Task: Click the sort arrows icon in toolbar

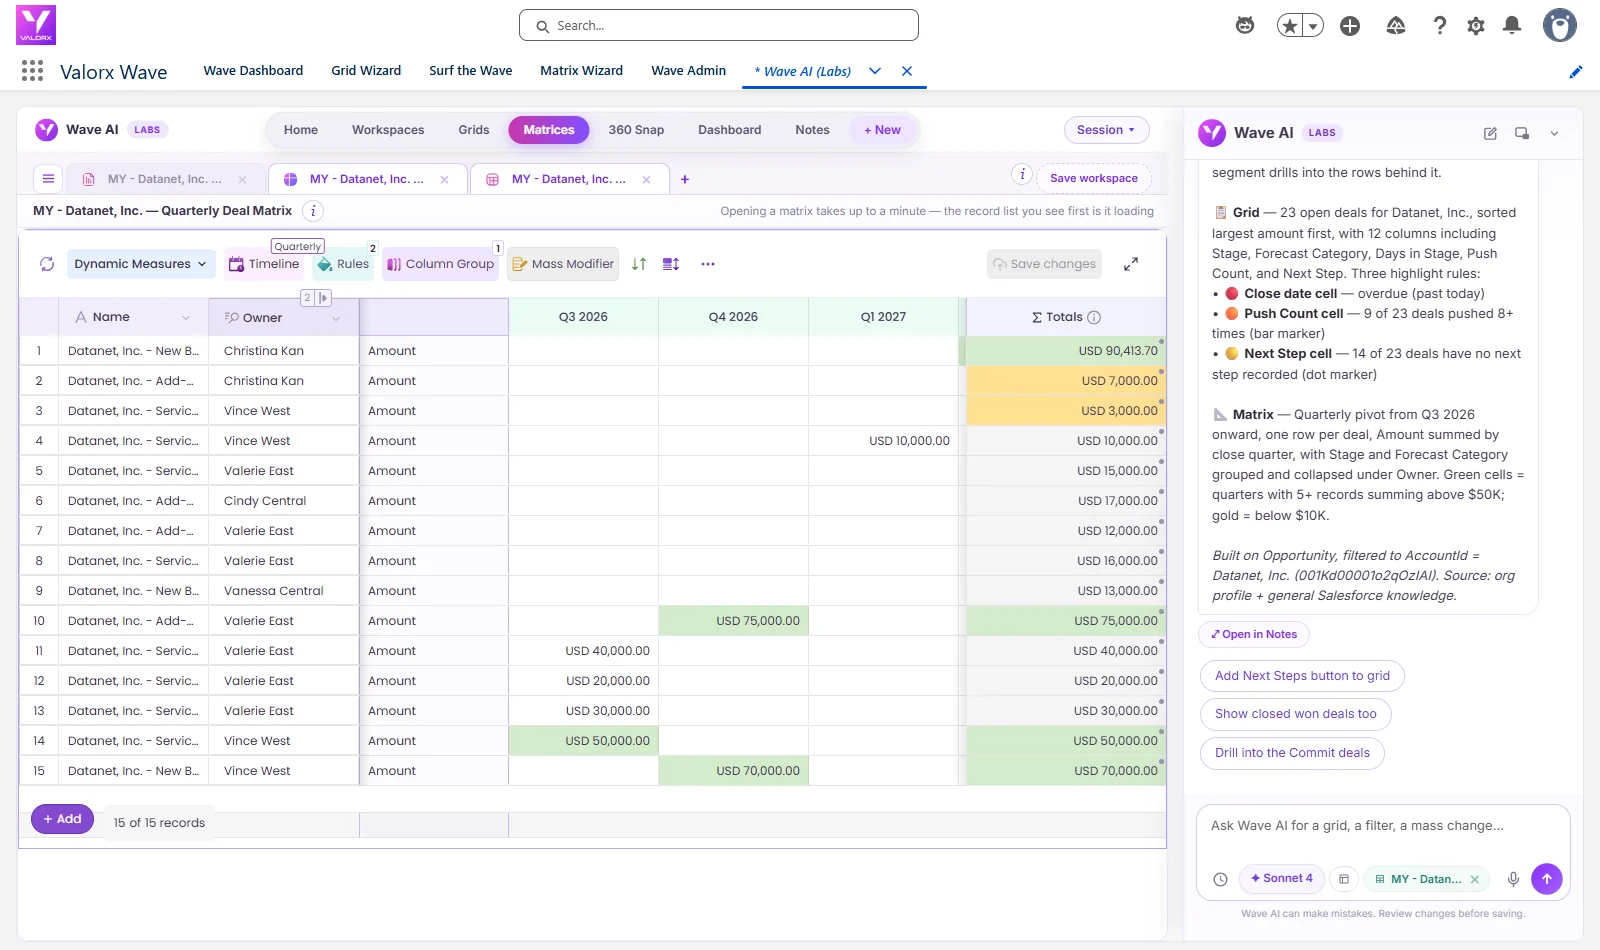Action: pyautogui.click(x=639, y=264)
